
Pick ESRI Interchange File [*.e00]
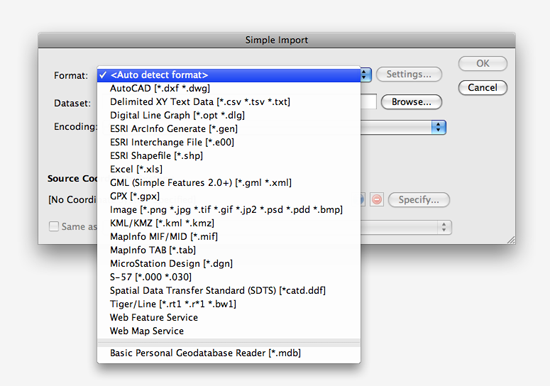229,142
